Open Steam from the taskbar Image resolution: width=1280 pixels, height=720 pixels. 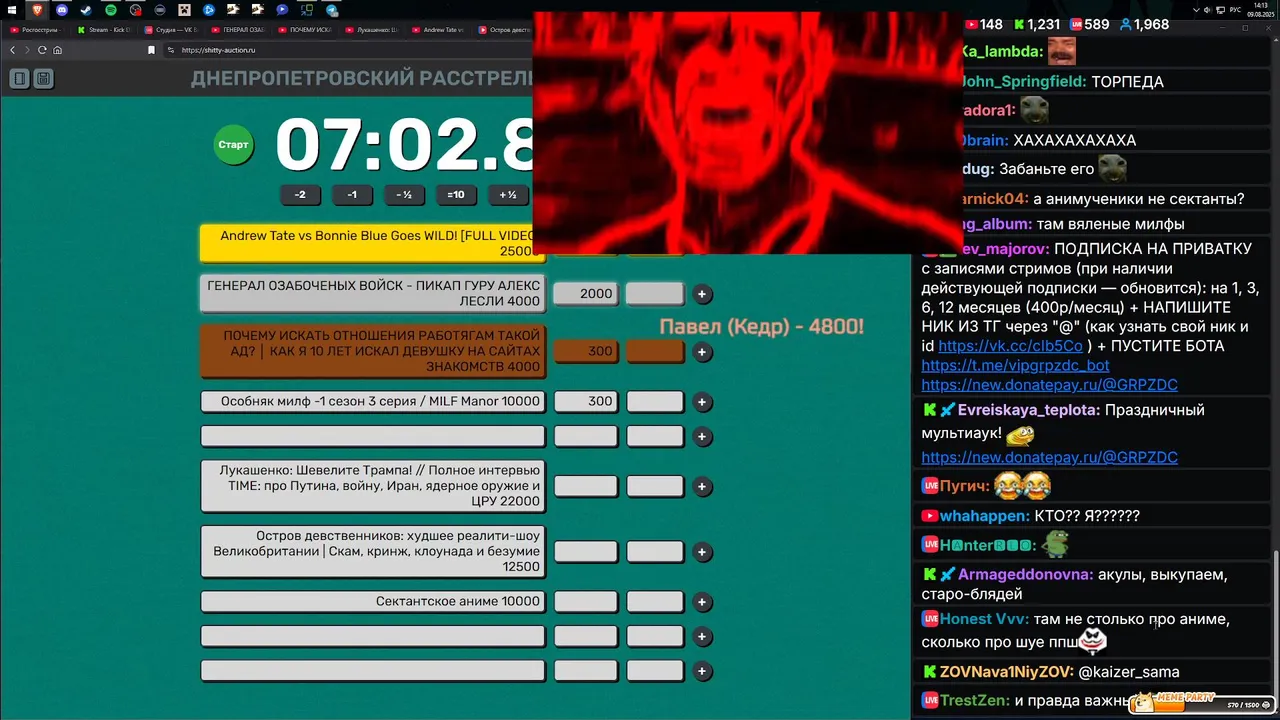point(86,9)
